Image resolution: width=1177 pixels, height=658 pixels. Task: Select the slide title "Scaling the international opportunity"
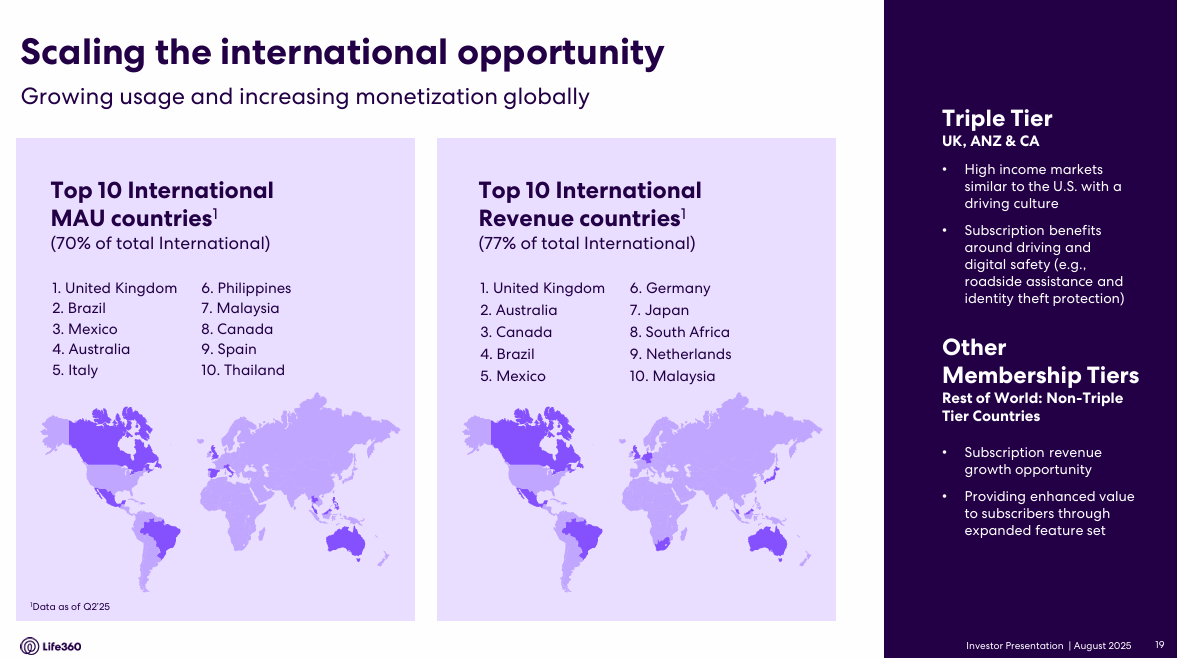[342, 53]
